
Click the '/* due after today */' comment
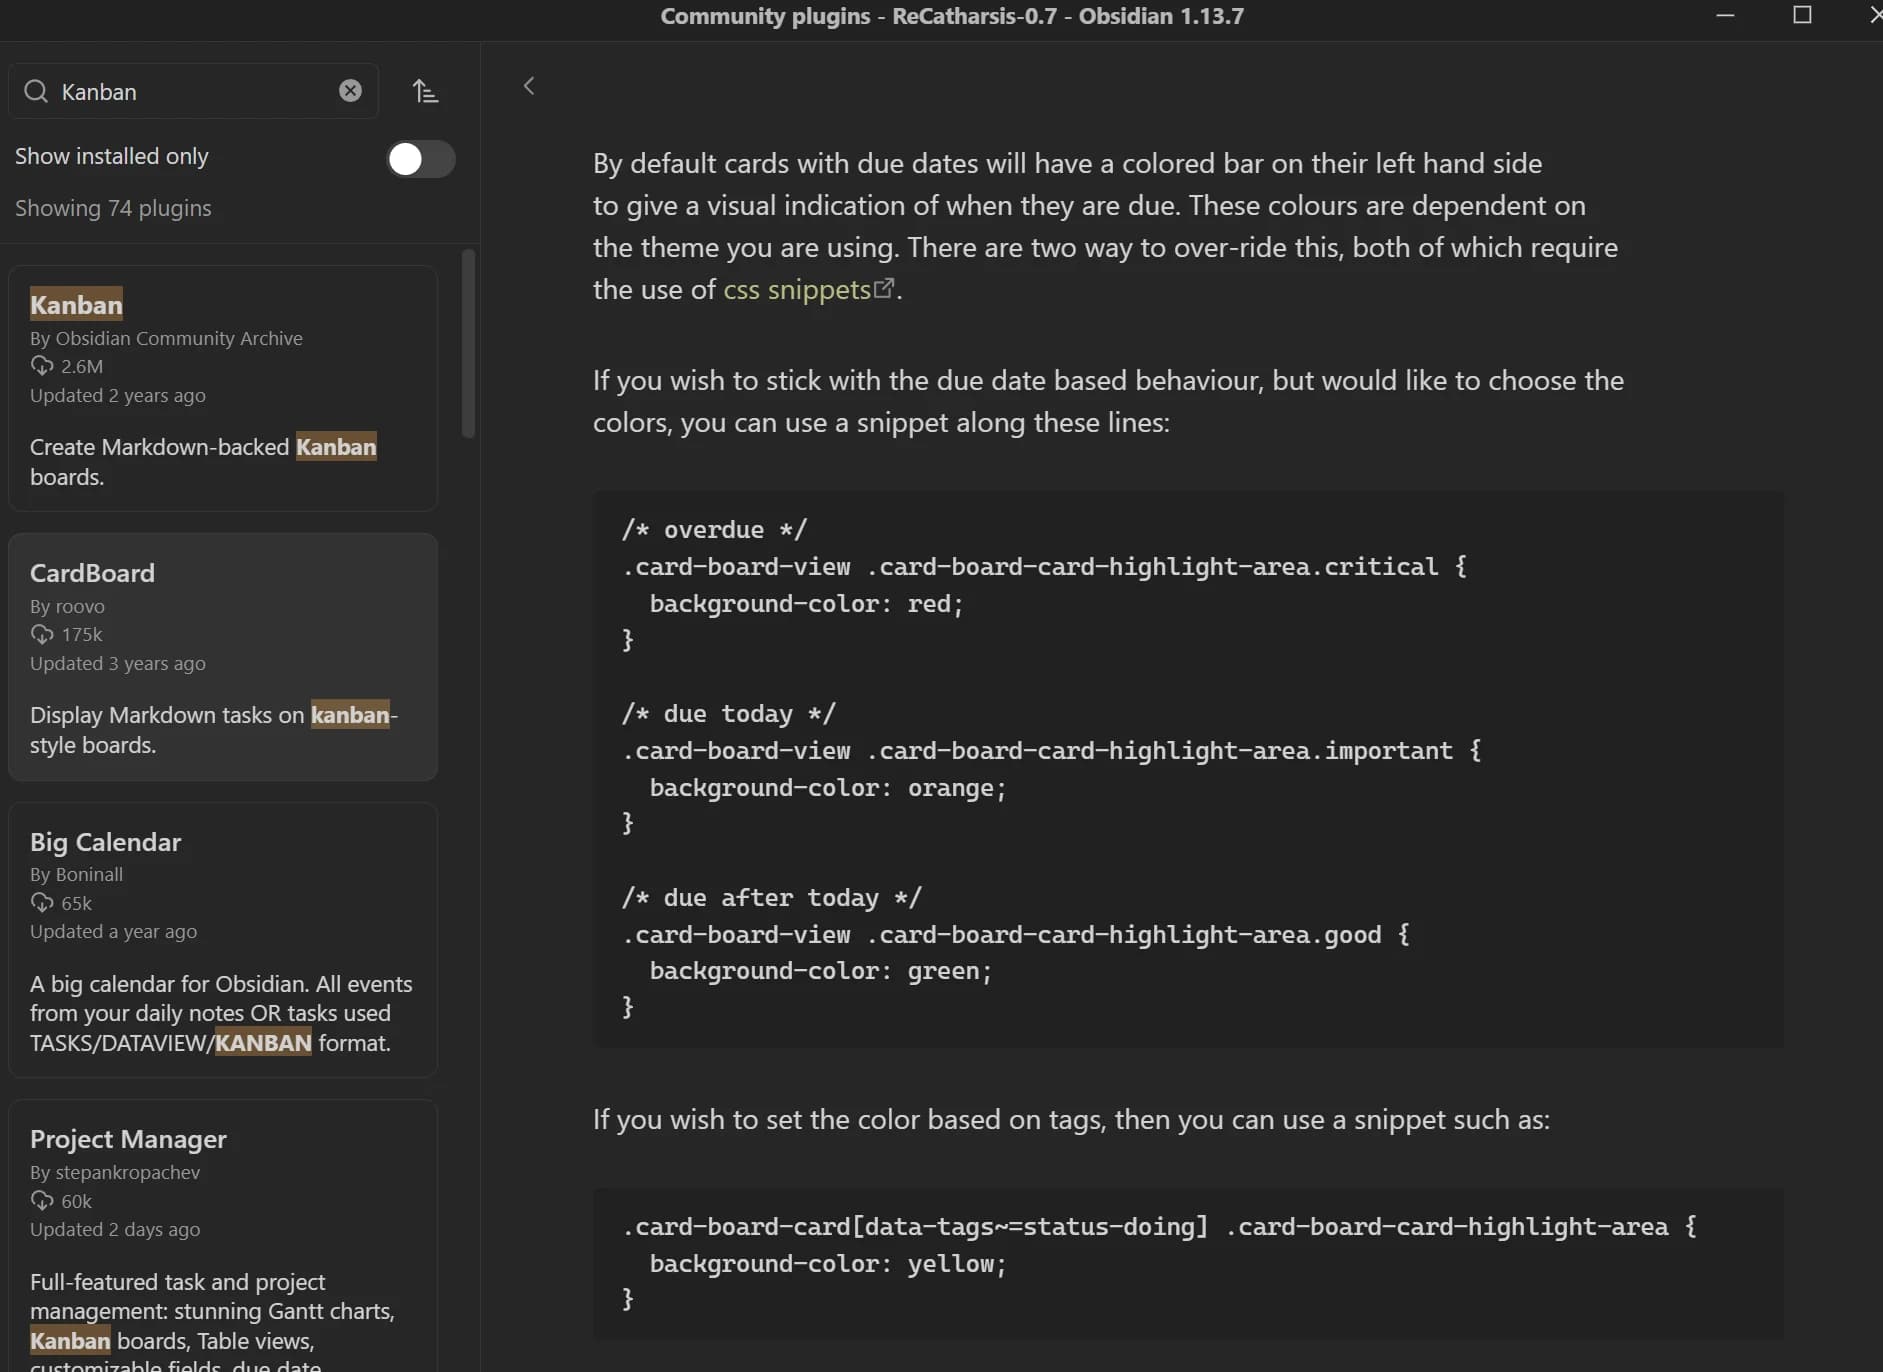click(771, 897)
